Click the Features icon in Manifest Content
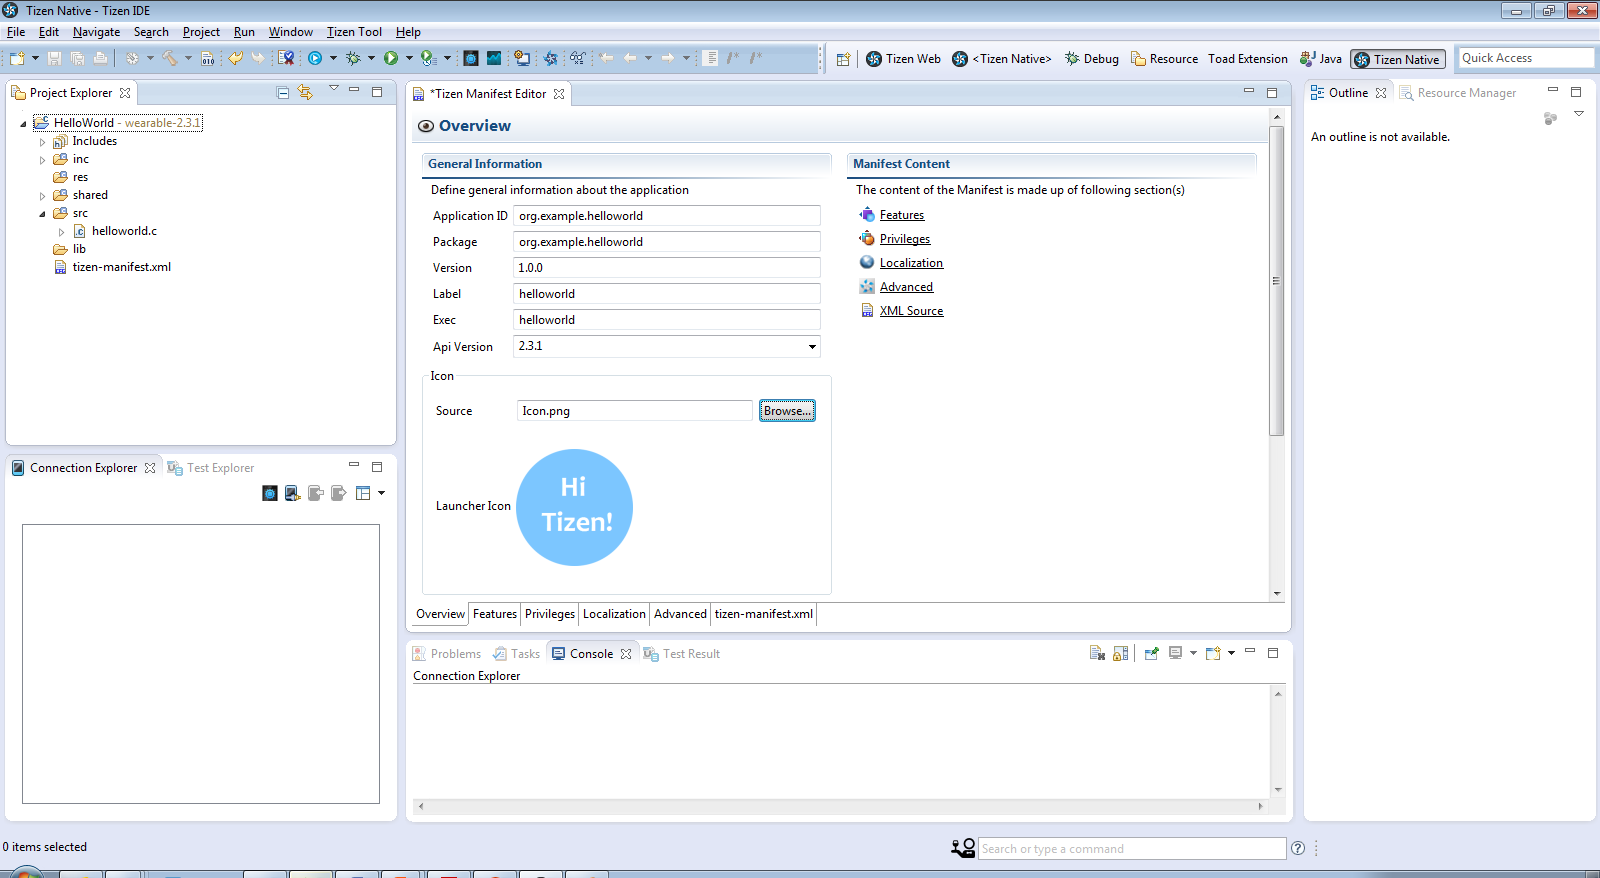Image resolution: width=1600 pixels, height=878 pixels. click(867, 214)
